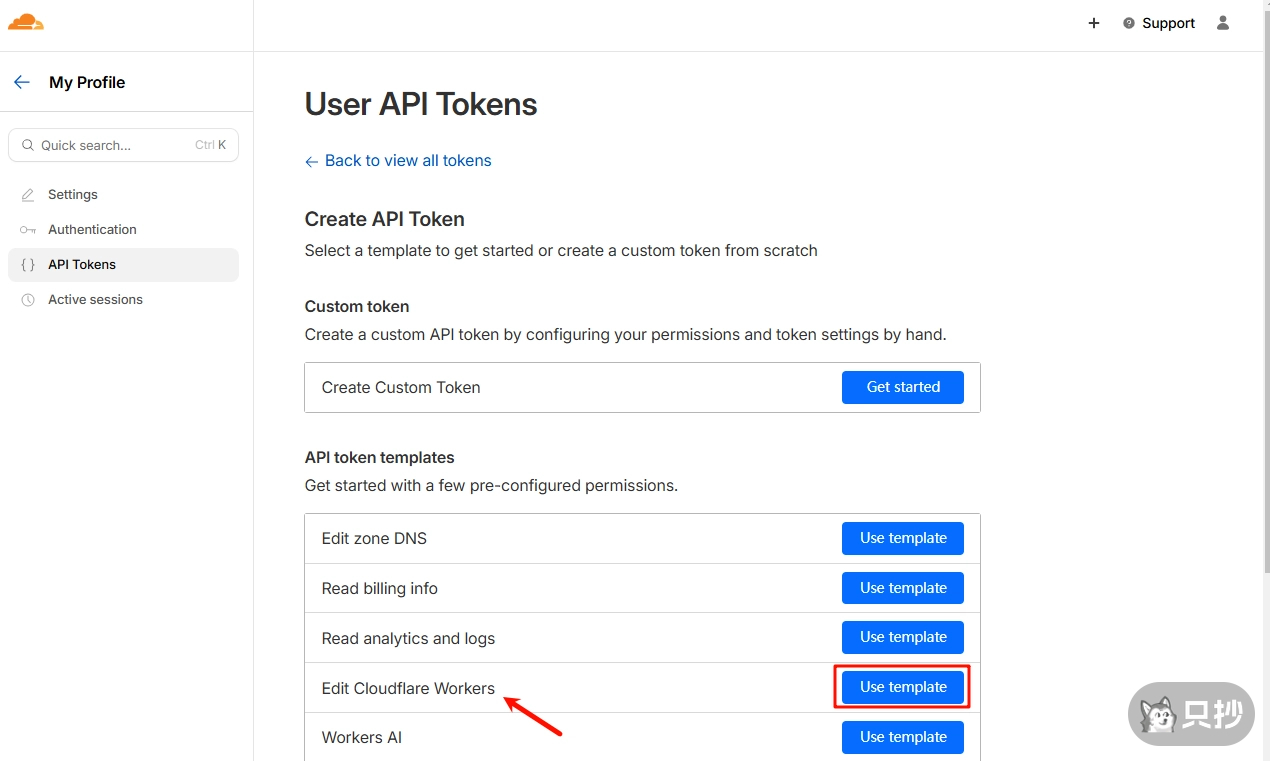Click the Cloudflare logo
Screen dimensions: 1270x761
25,22
